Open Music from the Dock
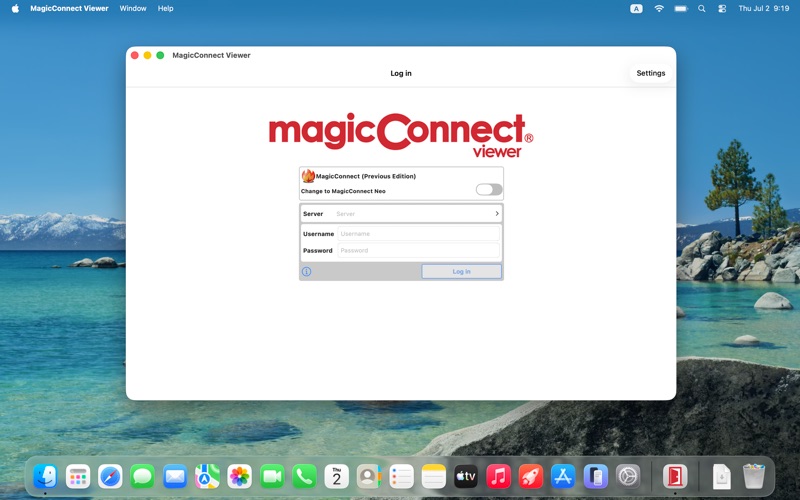Viewport: 800px width, 500px height. [498, 477]
